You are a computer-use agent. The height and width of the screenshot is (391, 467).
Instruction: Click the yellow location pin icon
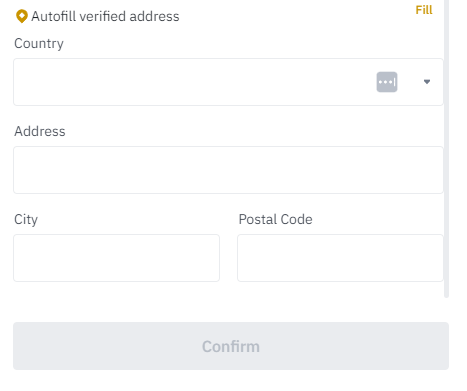[22, 16]
